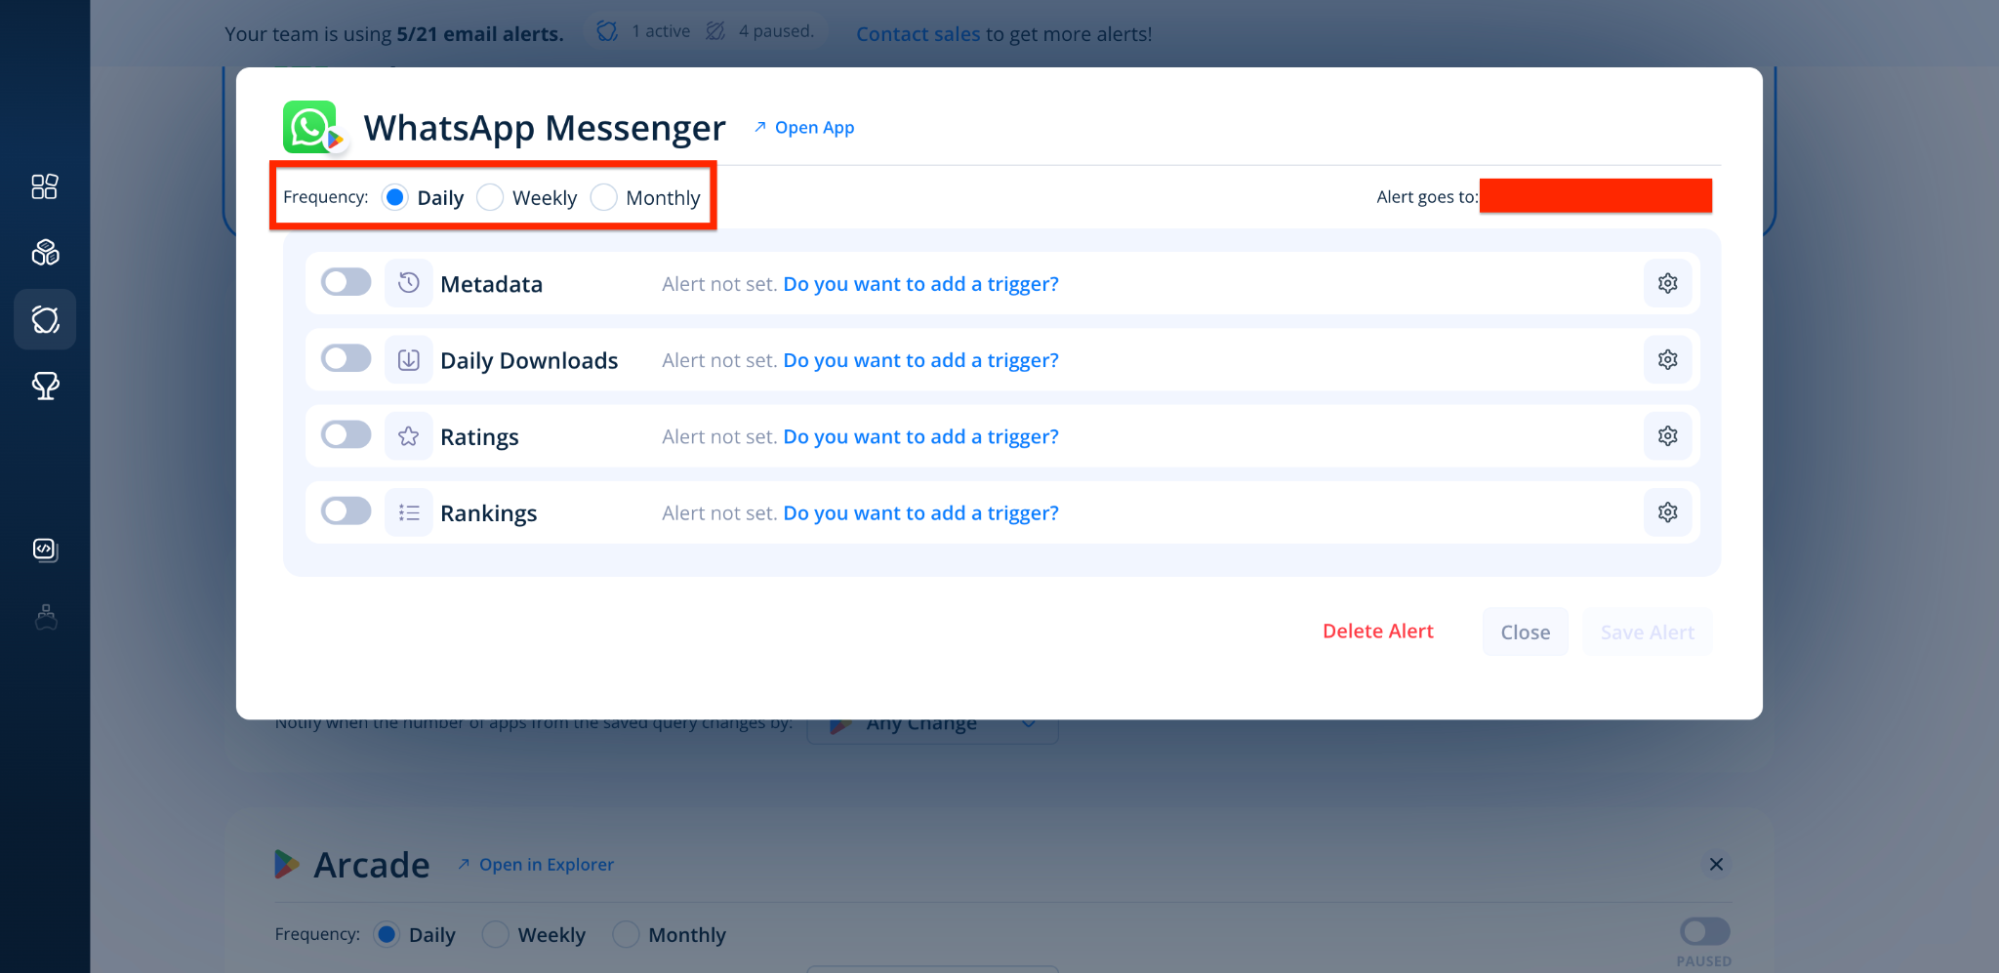Open the dashboard grid icon in sidebar
The image size is (1999, 974).
coord(45,187)
